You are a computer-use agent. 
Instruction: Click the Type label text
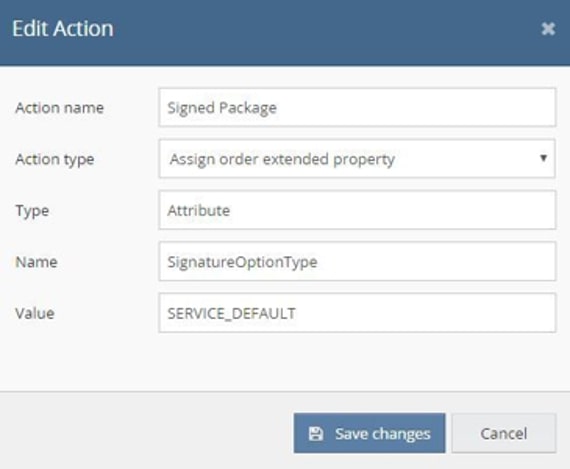[32, 211]
